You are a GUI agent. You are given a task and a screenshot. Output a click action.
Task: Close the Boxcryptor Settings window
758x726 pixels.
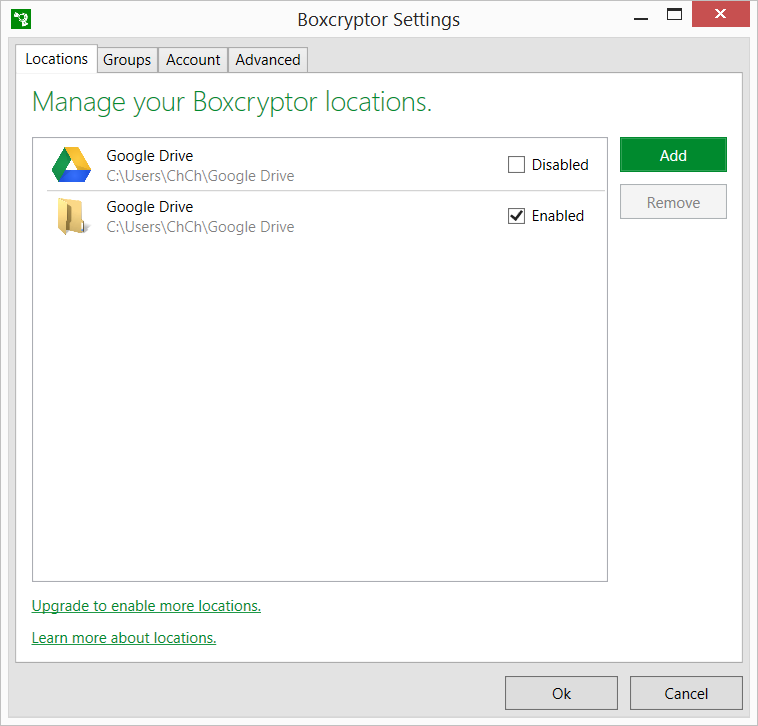[x=720, y=14]
